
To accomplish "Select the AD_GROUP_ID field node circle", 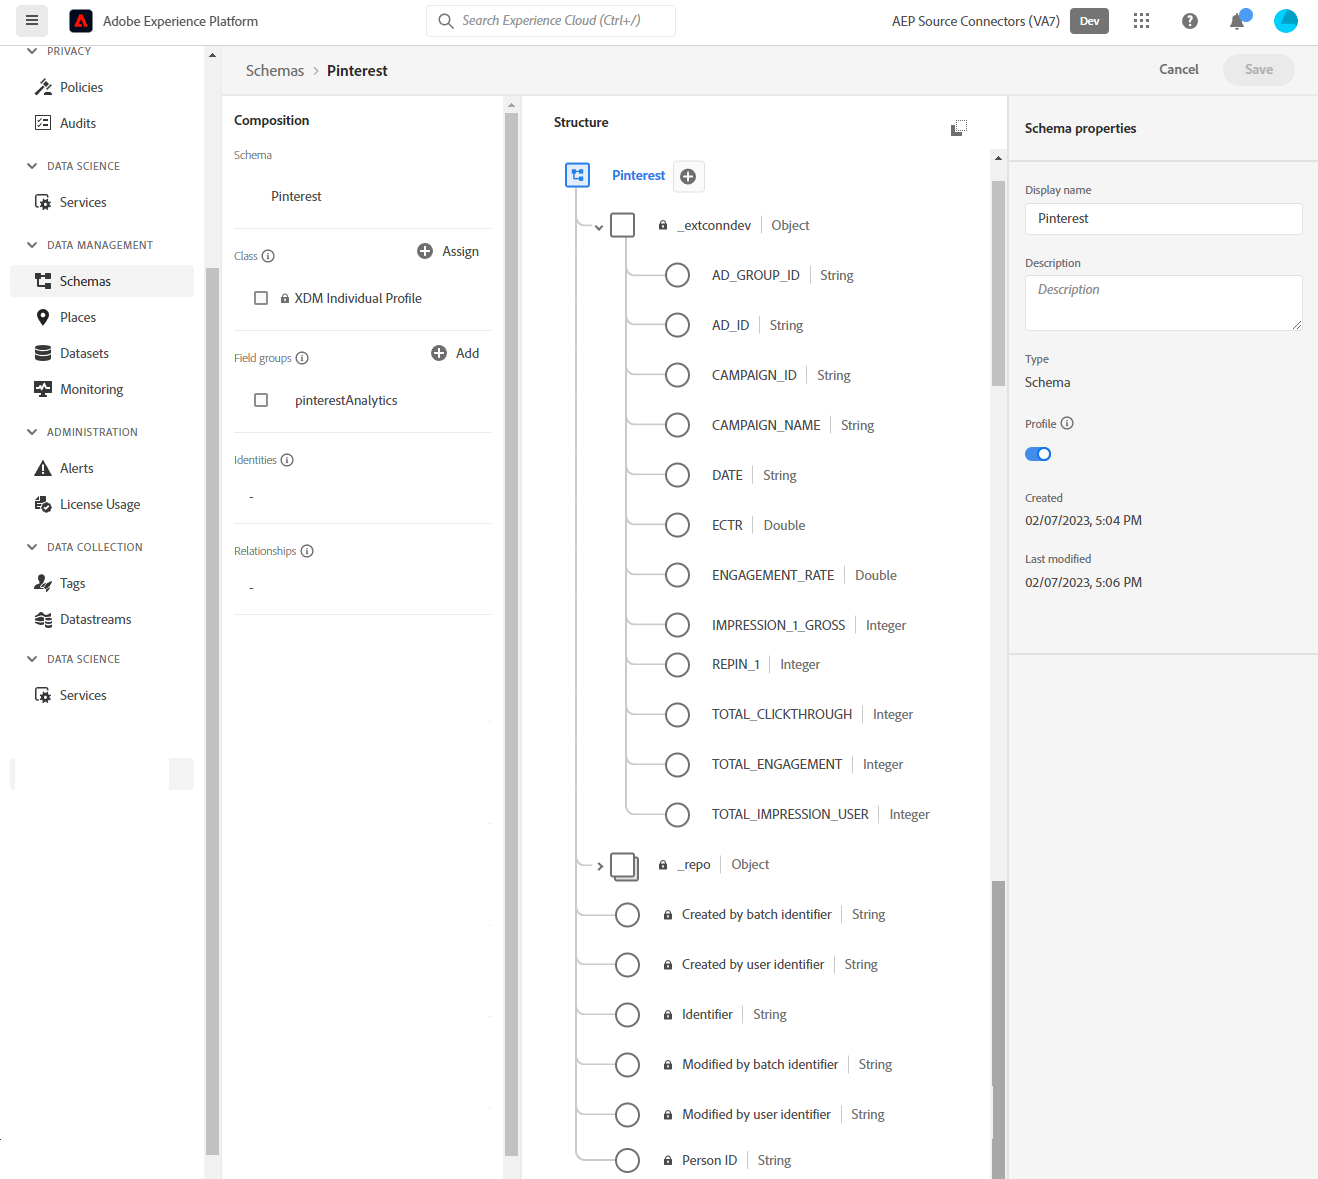I will point(677,275).
